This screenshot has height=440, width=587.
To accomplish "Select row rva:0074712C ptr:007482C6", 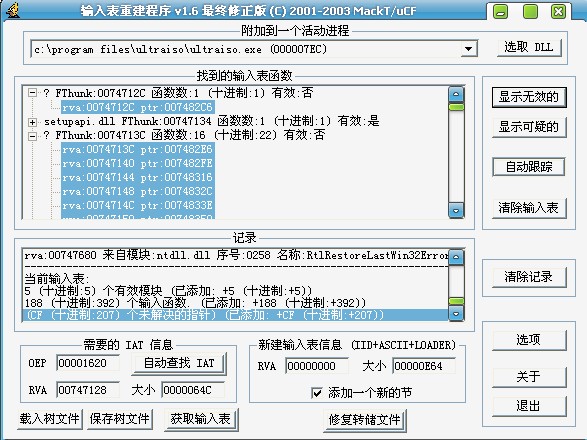I will pos(138,107).
